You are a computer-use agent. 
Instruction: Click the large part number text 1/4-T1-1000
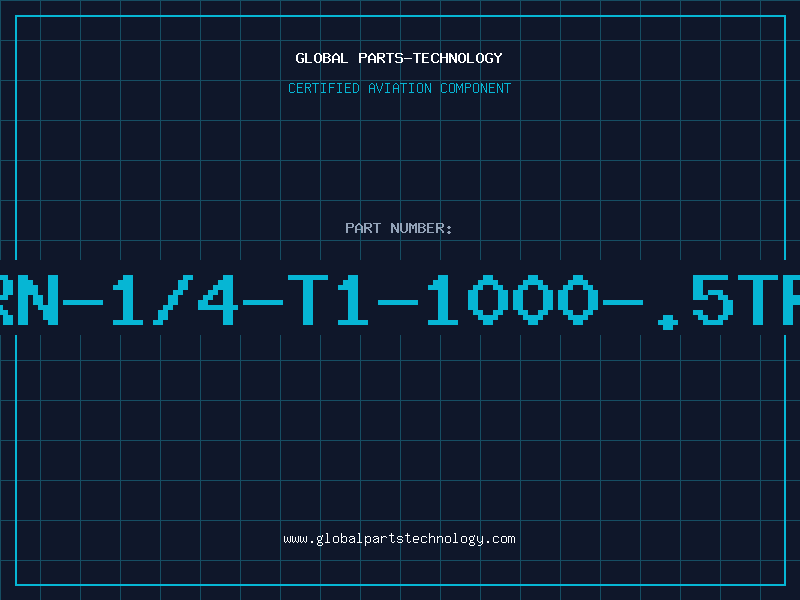tap(355, 300)
